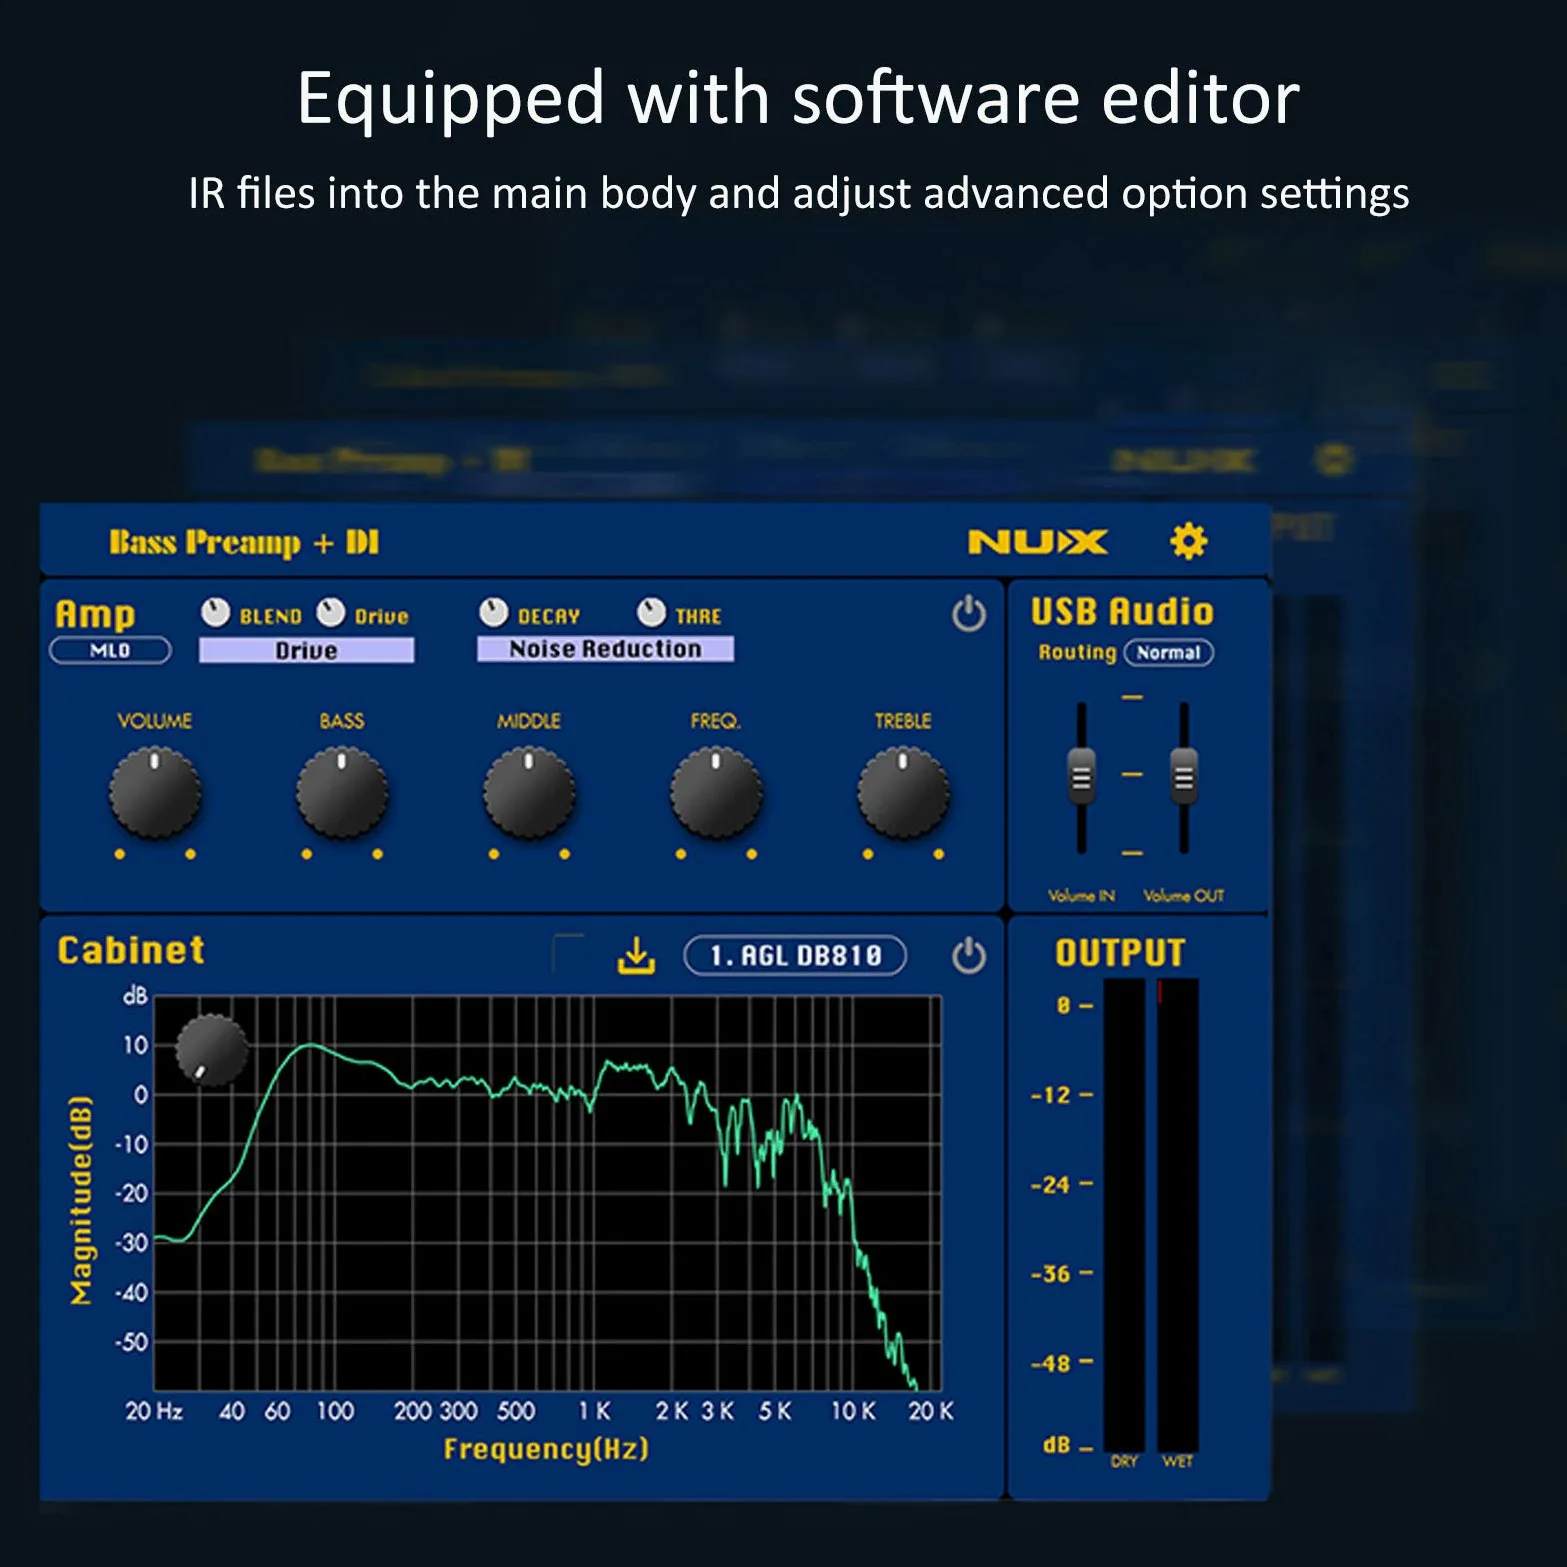Screen dimensions: 1567x1567
Task: Toggle the Cabinet section power icon
Action: (x=968, y=955)
